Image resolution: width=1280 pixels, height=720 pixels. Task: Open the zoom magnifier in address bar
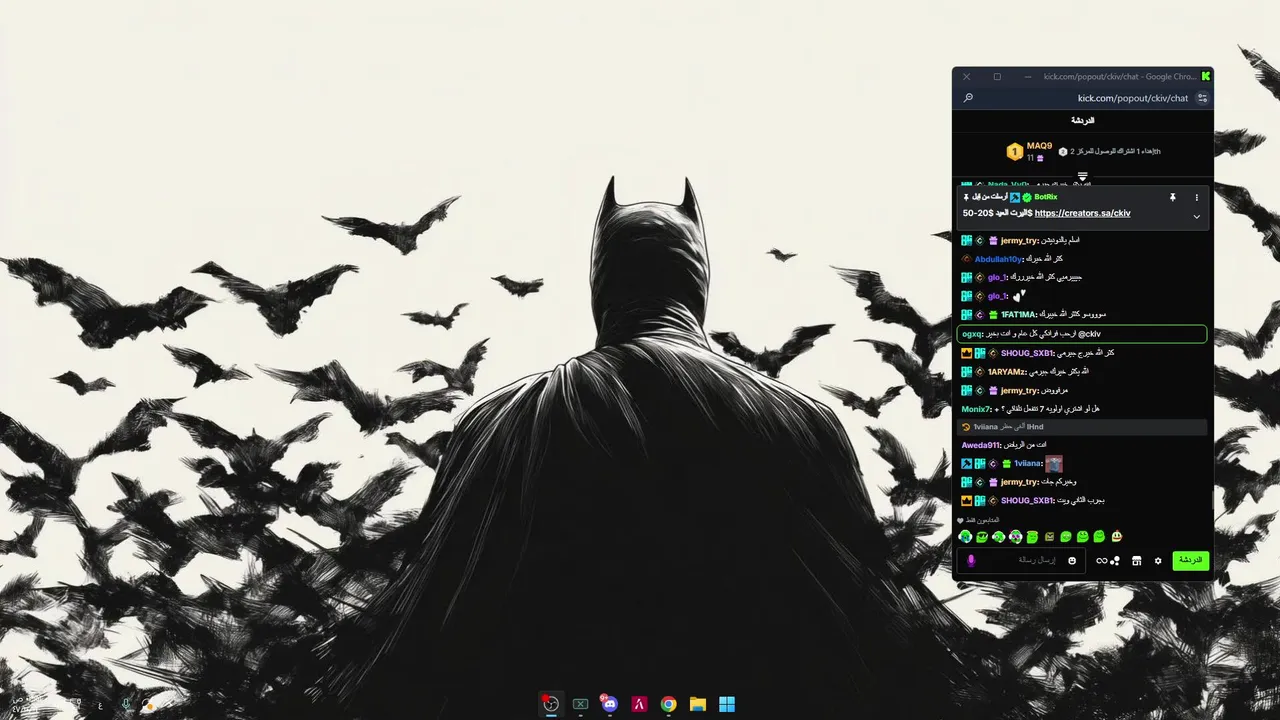[x=968, y=98]
